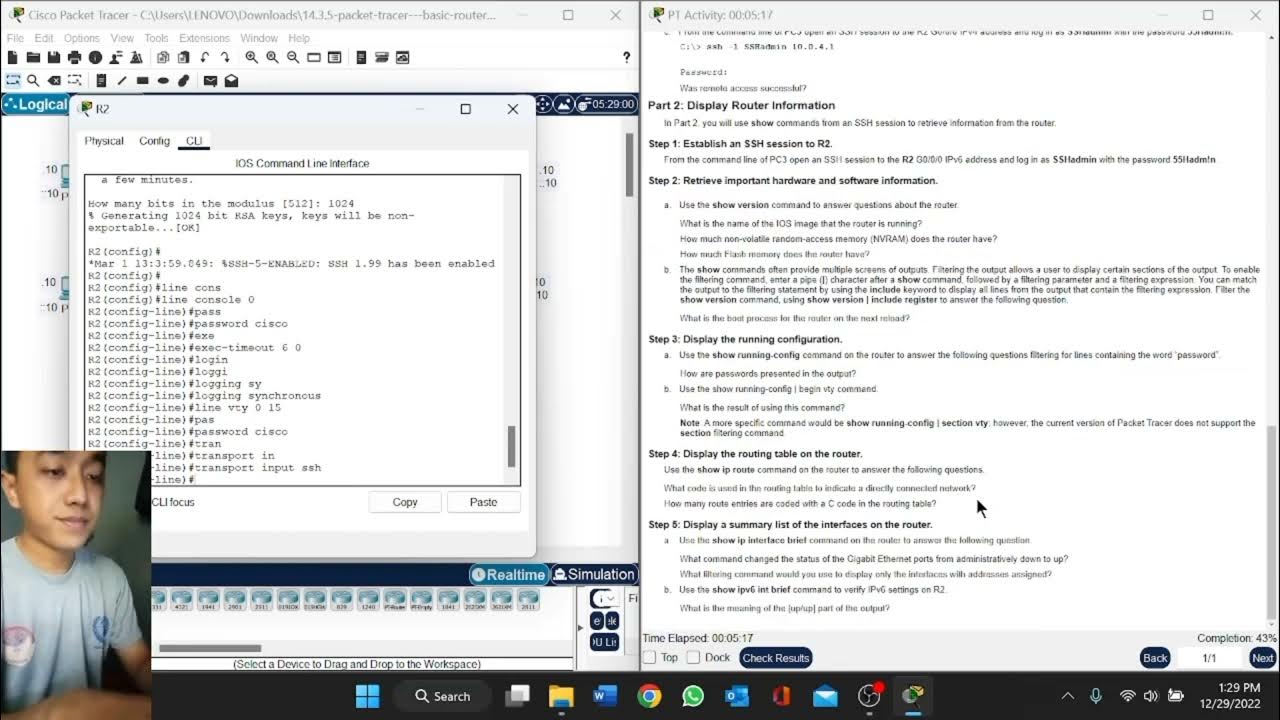
Task: Select the Add Simple PDU envelope icon
Action: [x=209, y=81]
